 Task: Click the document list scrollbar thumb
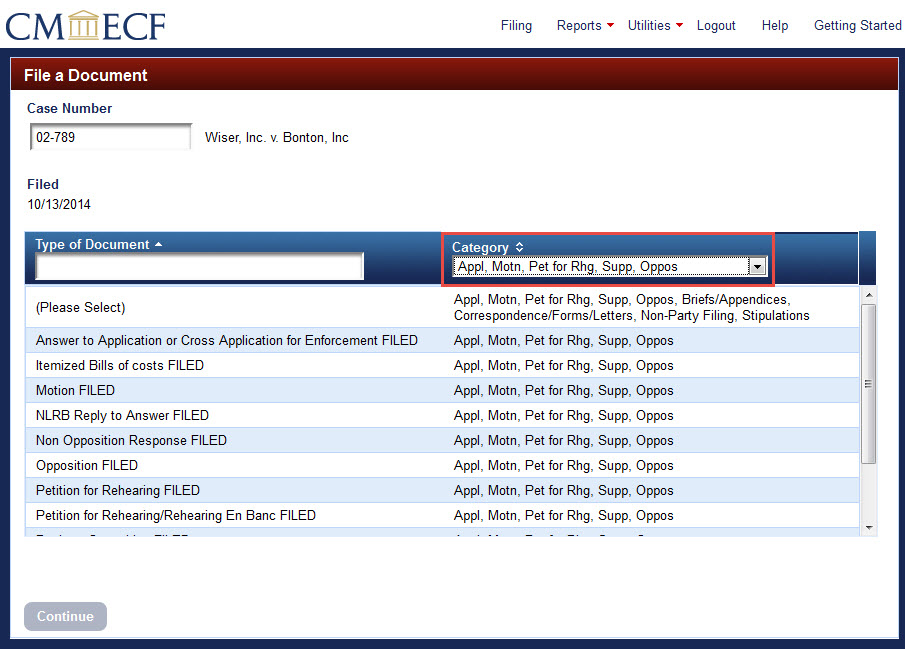click(x=869, y=384)
